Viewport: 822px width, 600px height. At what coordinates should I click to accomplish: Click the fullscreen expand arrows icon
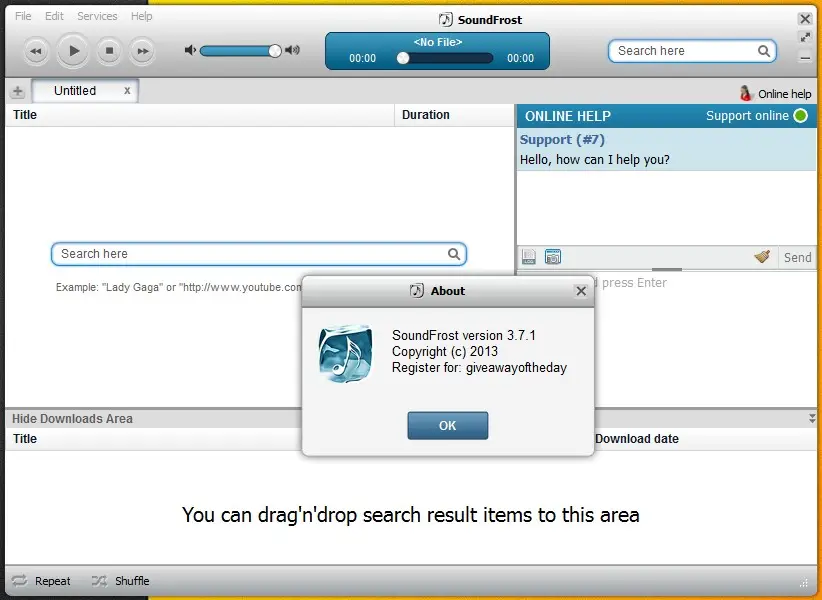pyautogui.click(x=805, y=37)
